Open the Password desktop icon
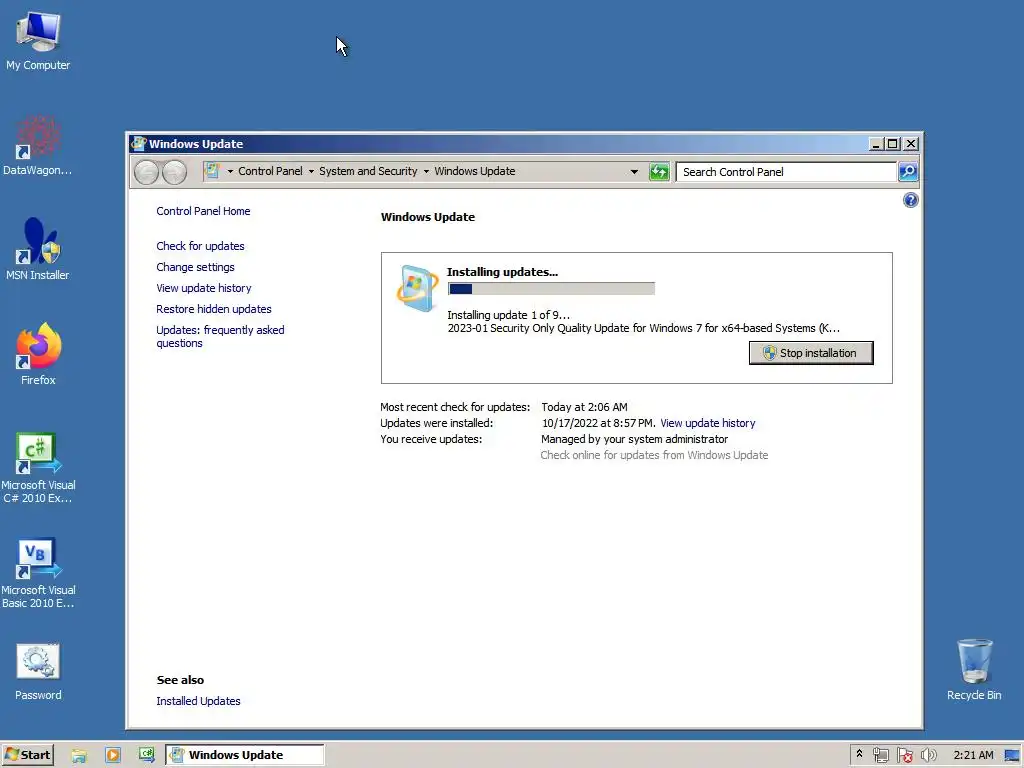The height and width of the screenshot is (768, 1024). pyautogui.click(x=38, y=670)
